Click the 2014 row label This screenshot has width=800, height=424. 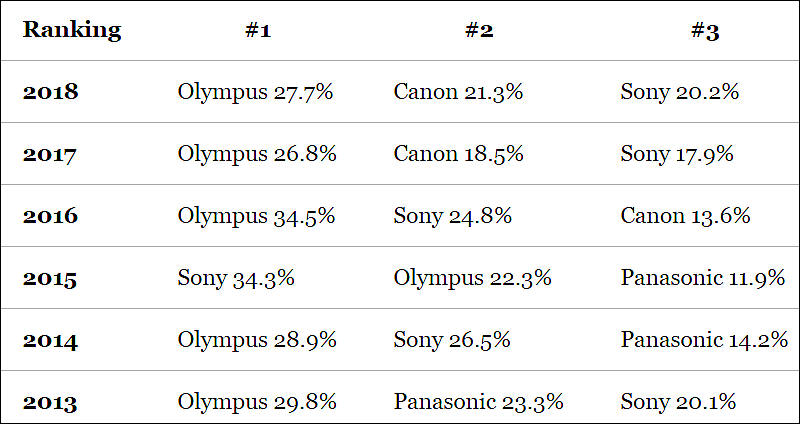51,340
